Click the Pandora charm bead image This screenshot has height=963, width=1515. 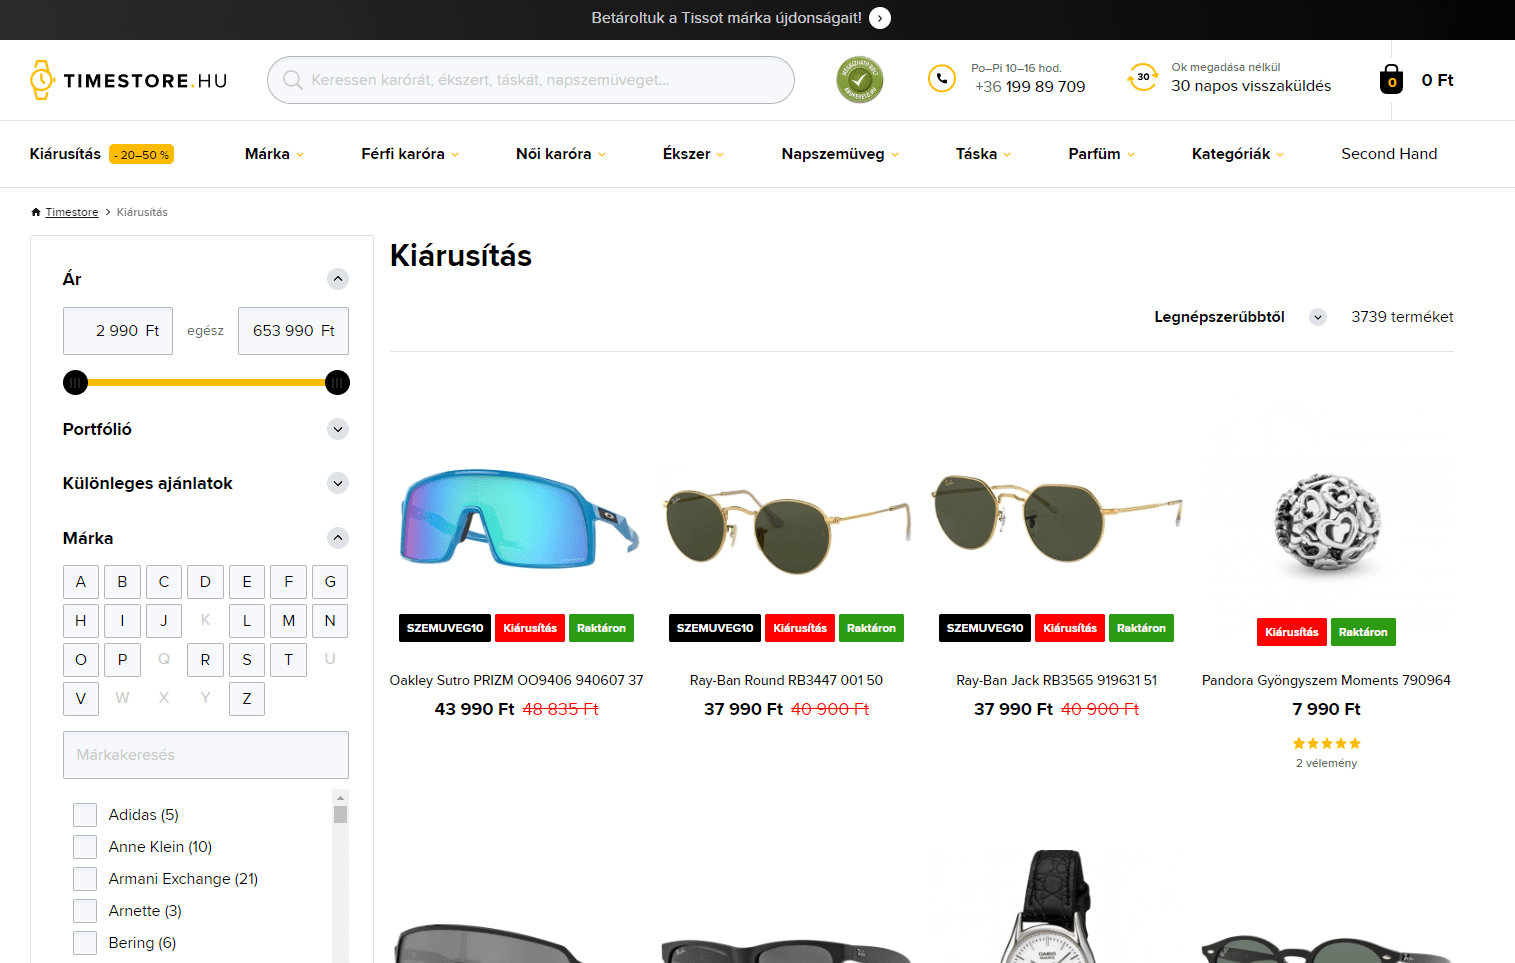[x=1327, y=523]
